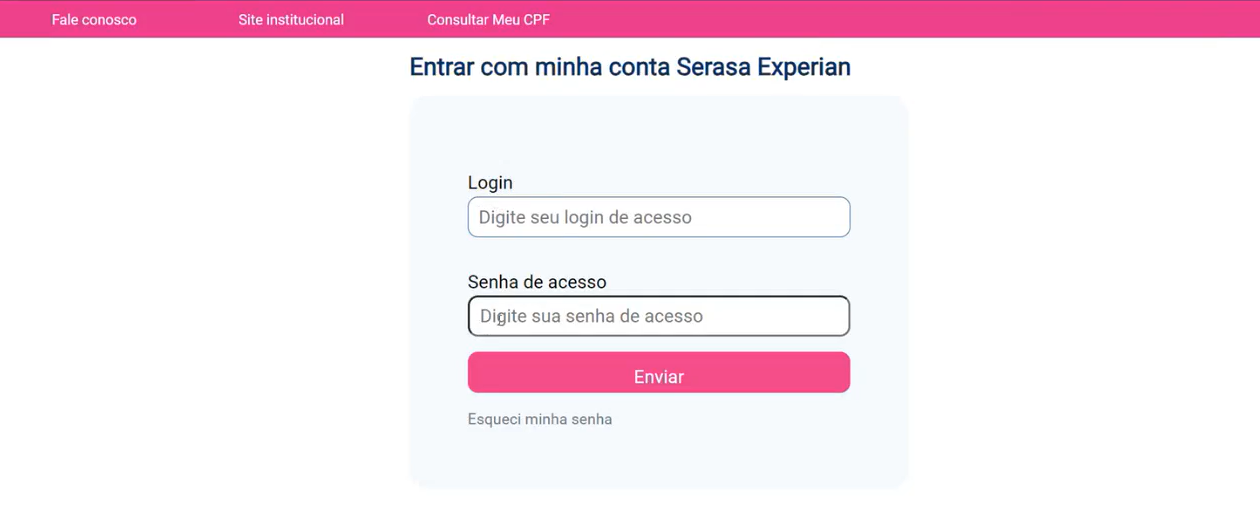Click the words Serasa Experian in the title
The image size is (1260, 514).
click(763, 67)
